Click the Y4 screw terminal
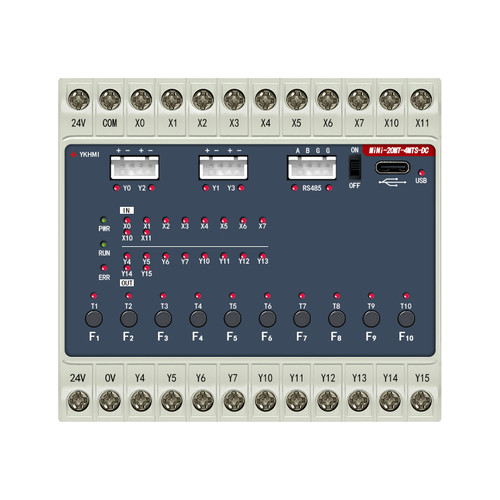The height and width of the screenshot is (500, 500). point(141,401)
